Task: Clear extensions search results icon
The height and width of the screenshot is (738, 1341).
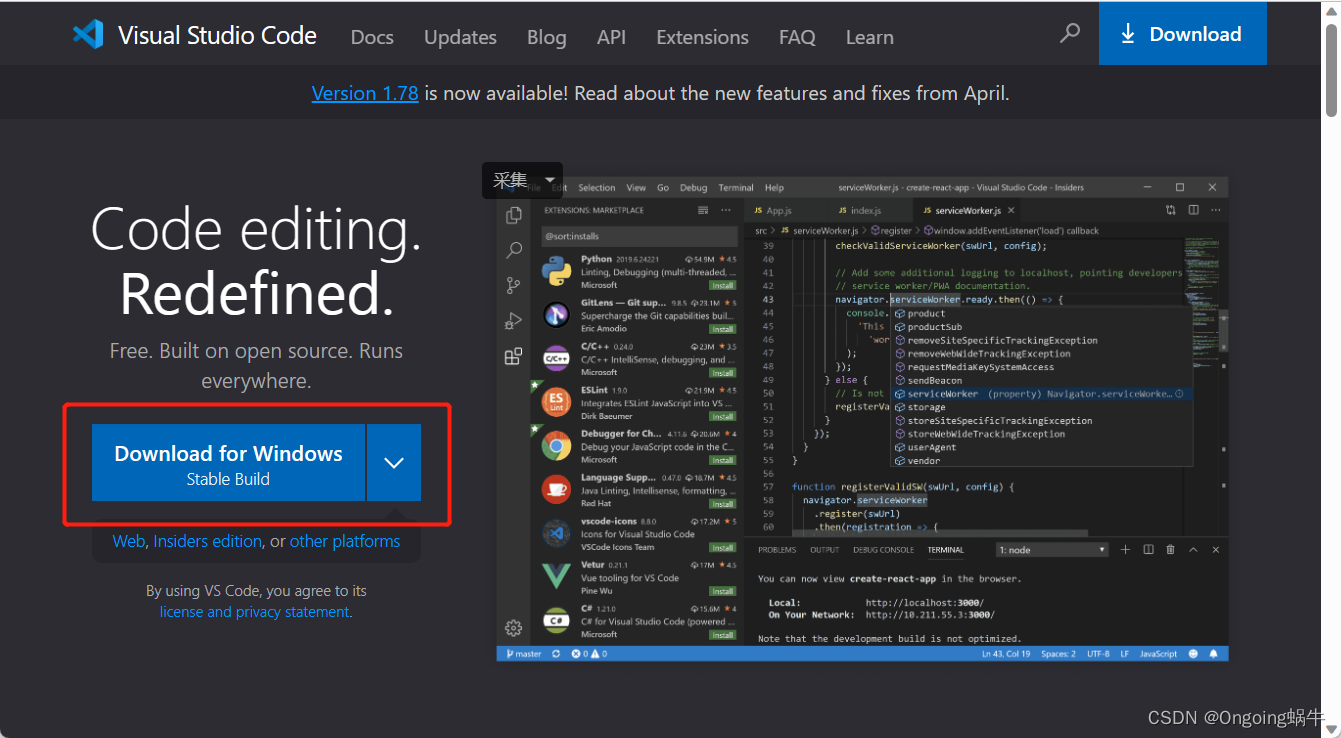Action: click(703, 211)
